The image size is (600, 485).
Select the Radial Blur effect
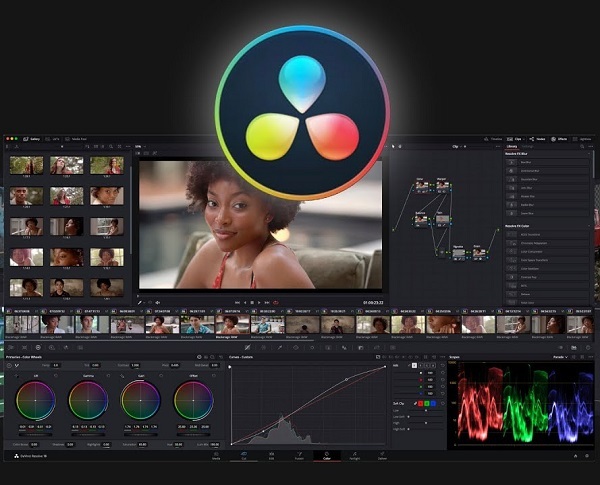[x=548, y=205]
